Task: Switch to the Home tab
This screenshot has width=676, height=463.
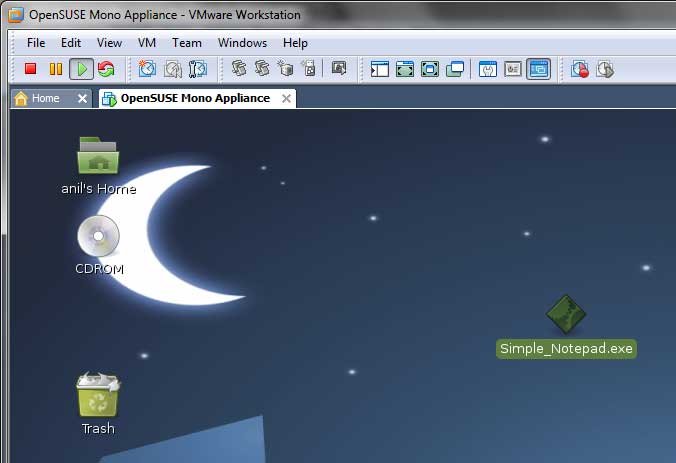Action: (45, 98)
